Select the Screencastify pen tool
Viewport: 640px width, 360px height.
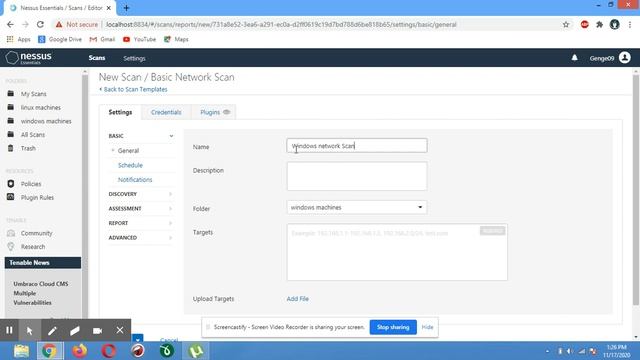[52, 330]
